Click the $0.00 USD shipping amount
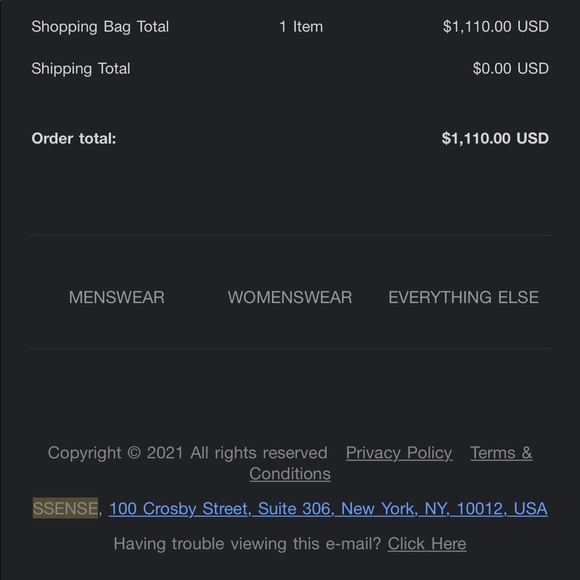The height and width of the screenshot is (580, 580). click(x=510, y=68)
